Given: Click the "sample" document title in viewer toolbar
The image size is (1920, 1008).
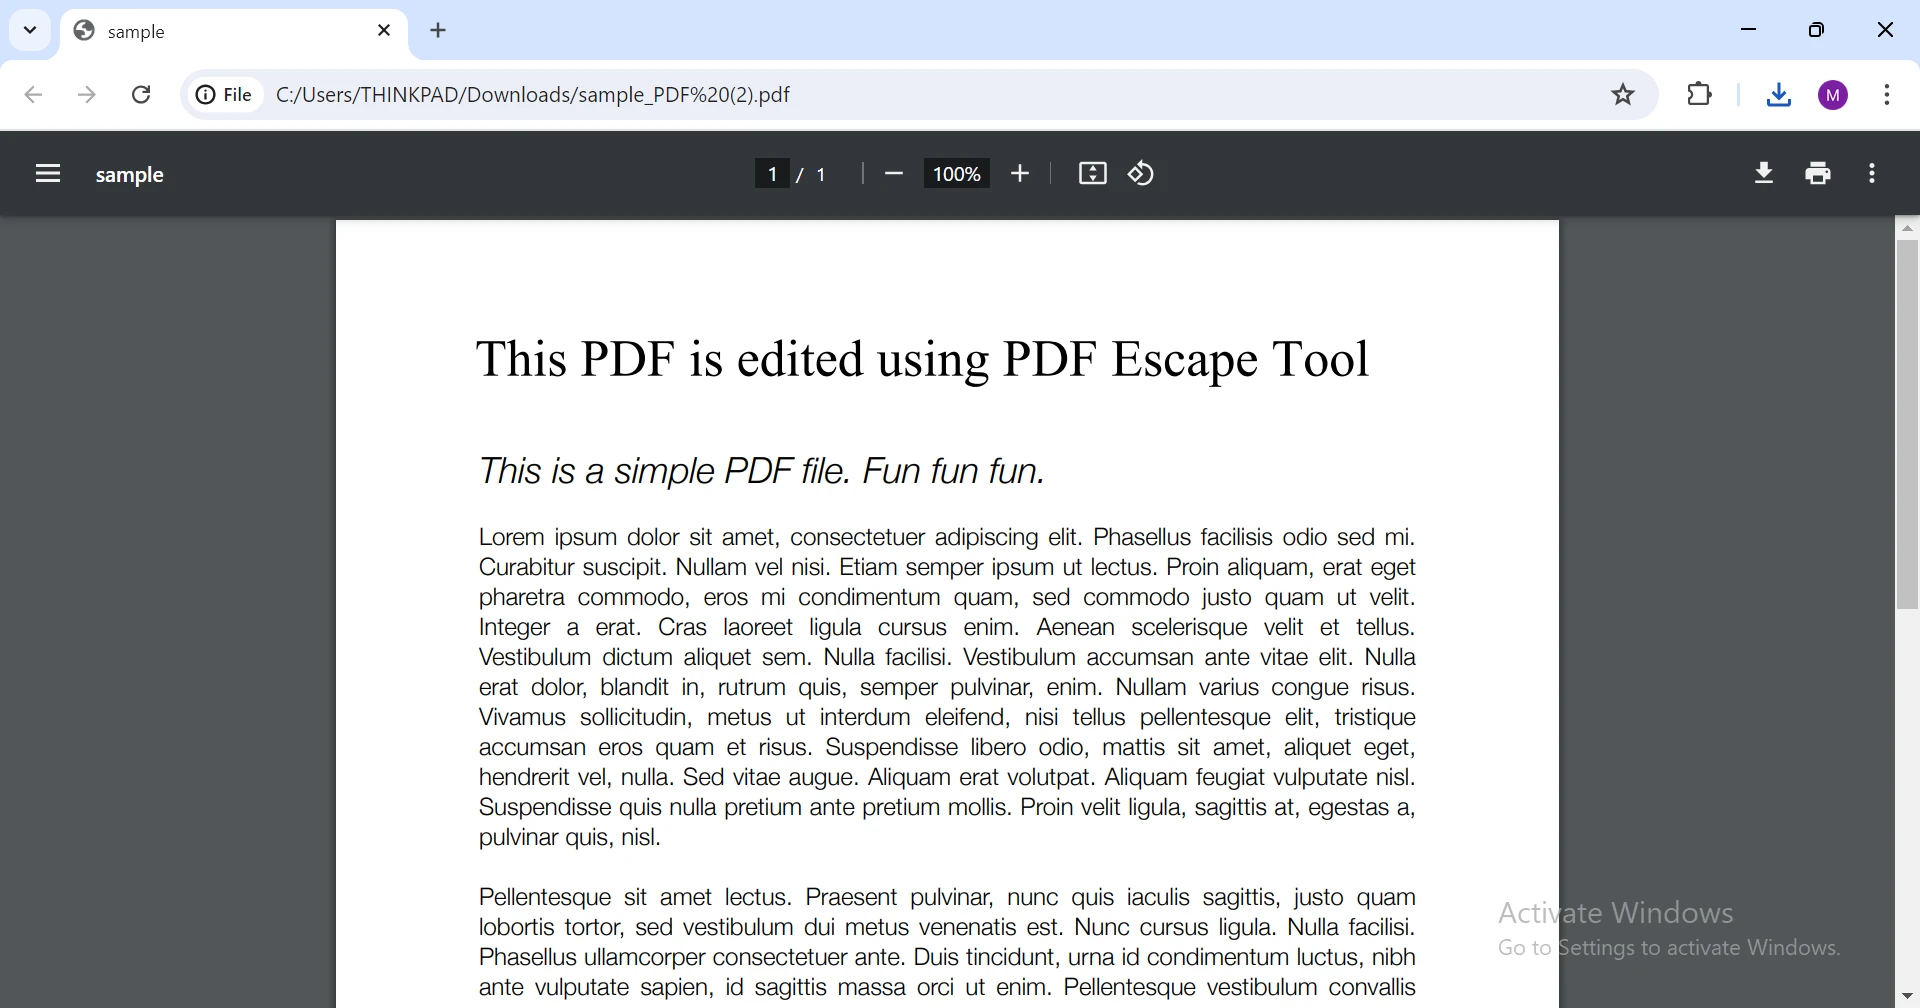Looking at the screenshot, I should click(x=130, y=175).
